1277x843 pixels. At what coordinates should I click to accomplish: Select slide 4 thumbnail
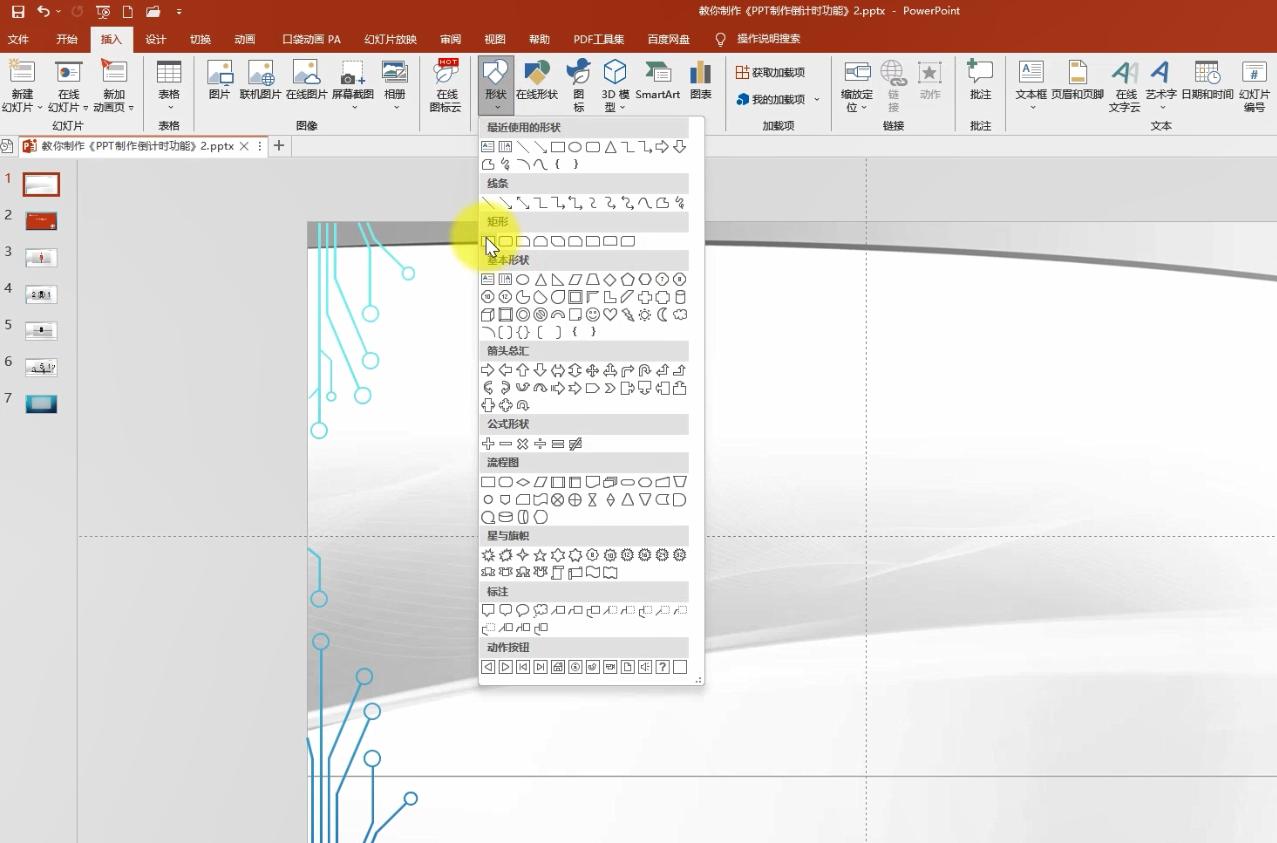pos(41,294)
